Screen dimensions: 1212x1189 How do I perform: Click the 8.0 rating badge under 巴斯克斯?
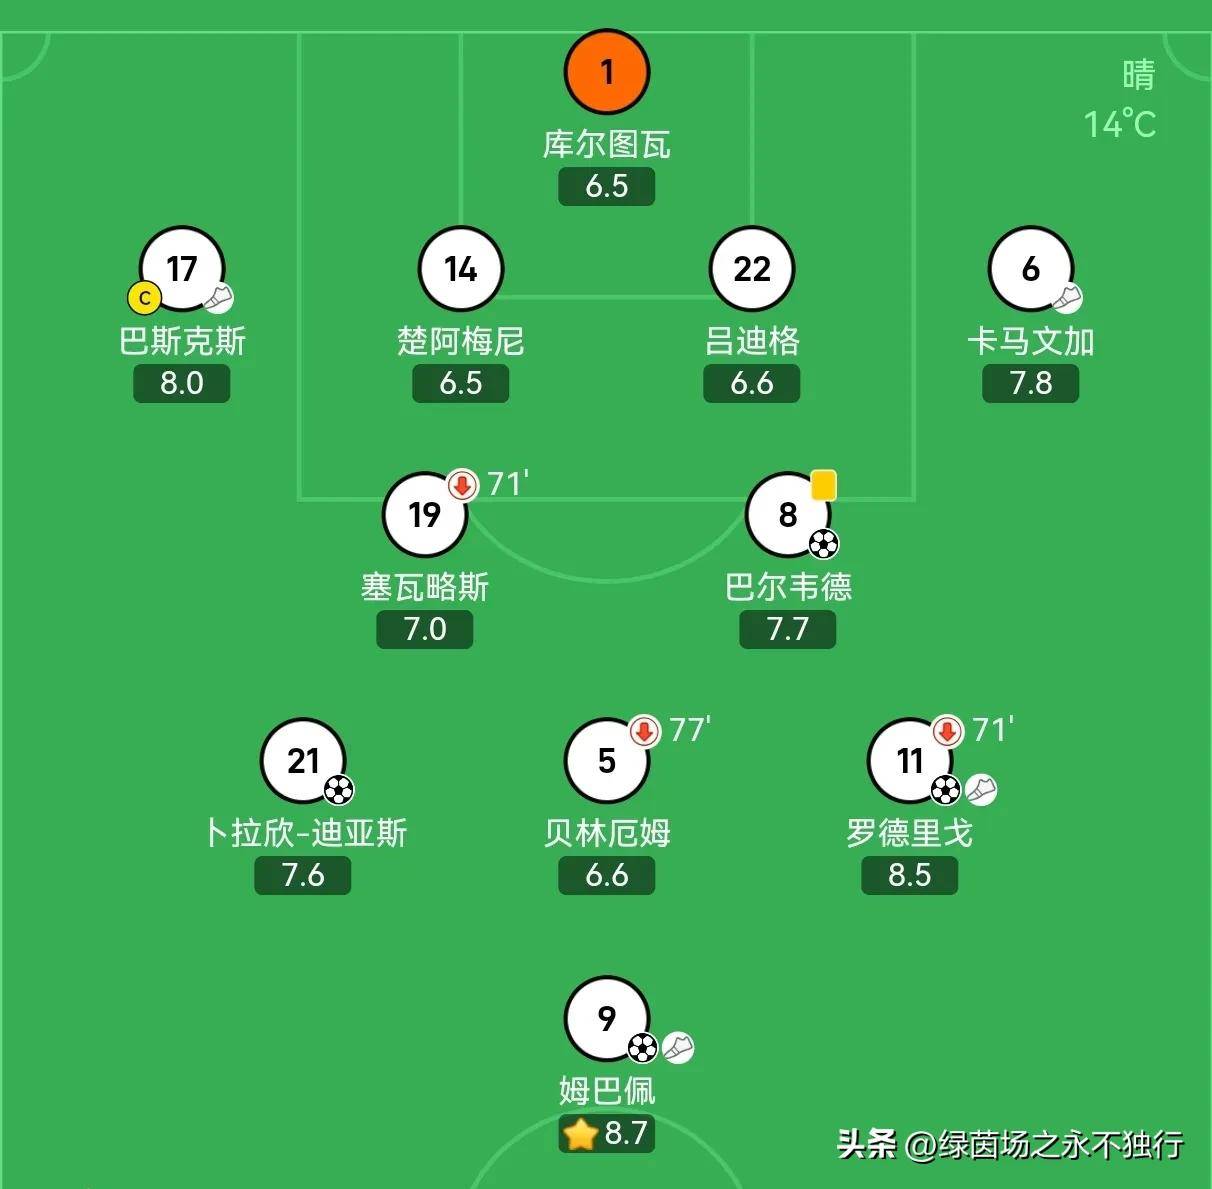[x=182, y=383]
